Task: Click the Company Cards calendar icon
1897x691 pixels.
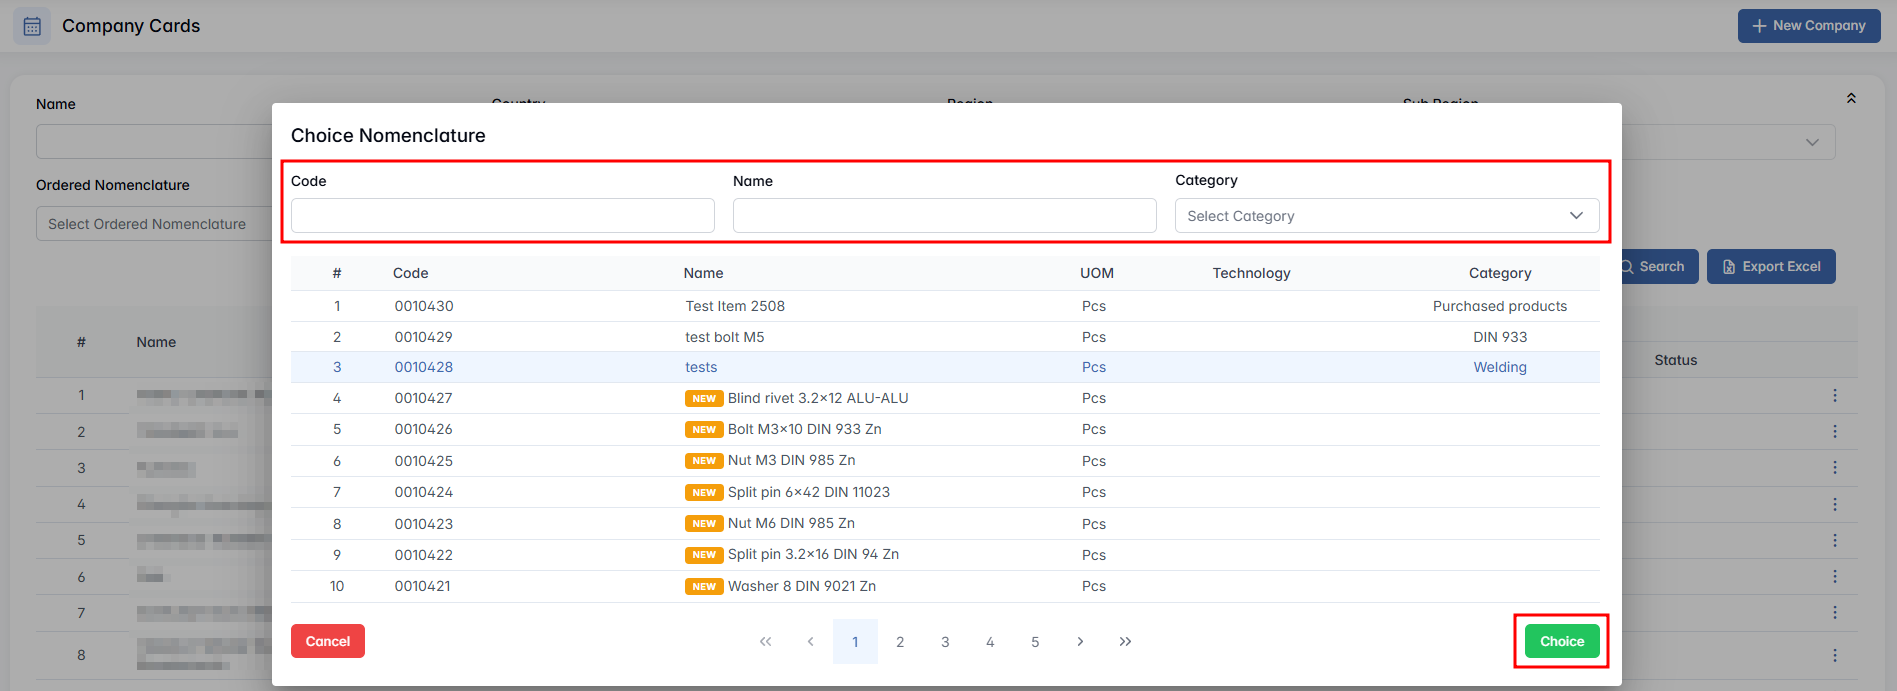Action: coord(32,26)
